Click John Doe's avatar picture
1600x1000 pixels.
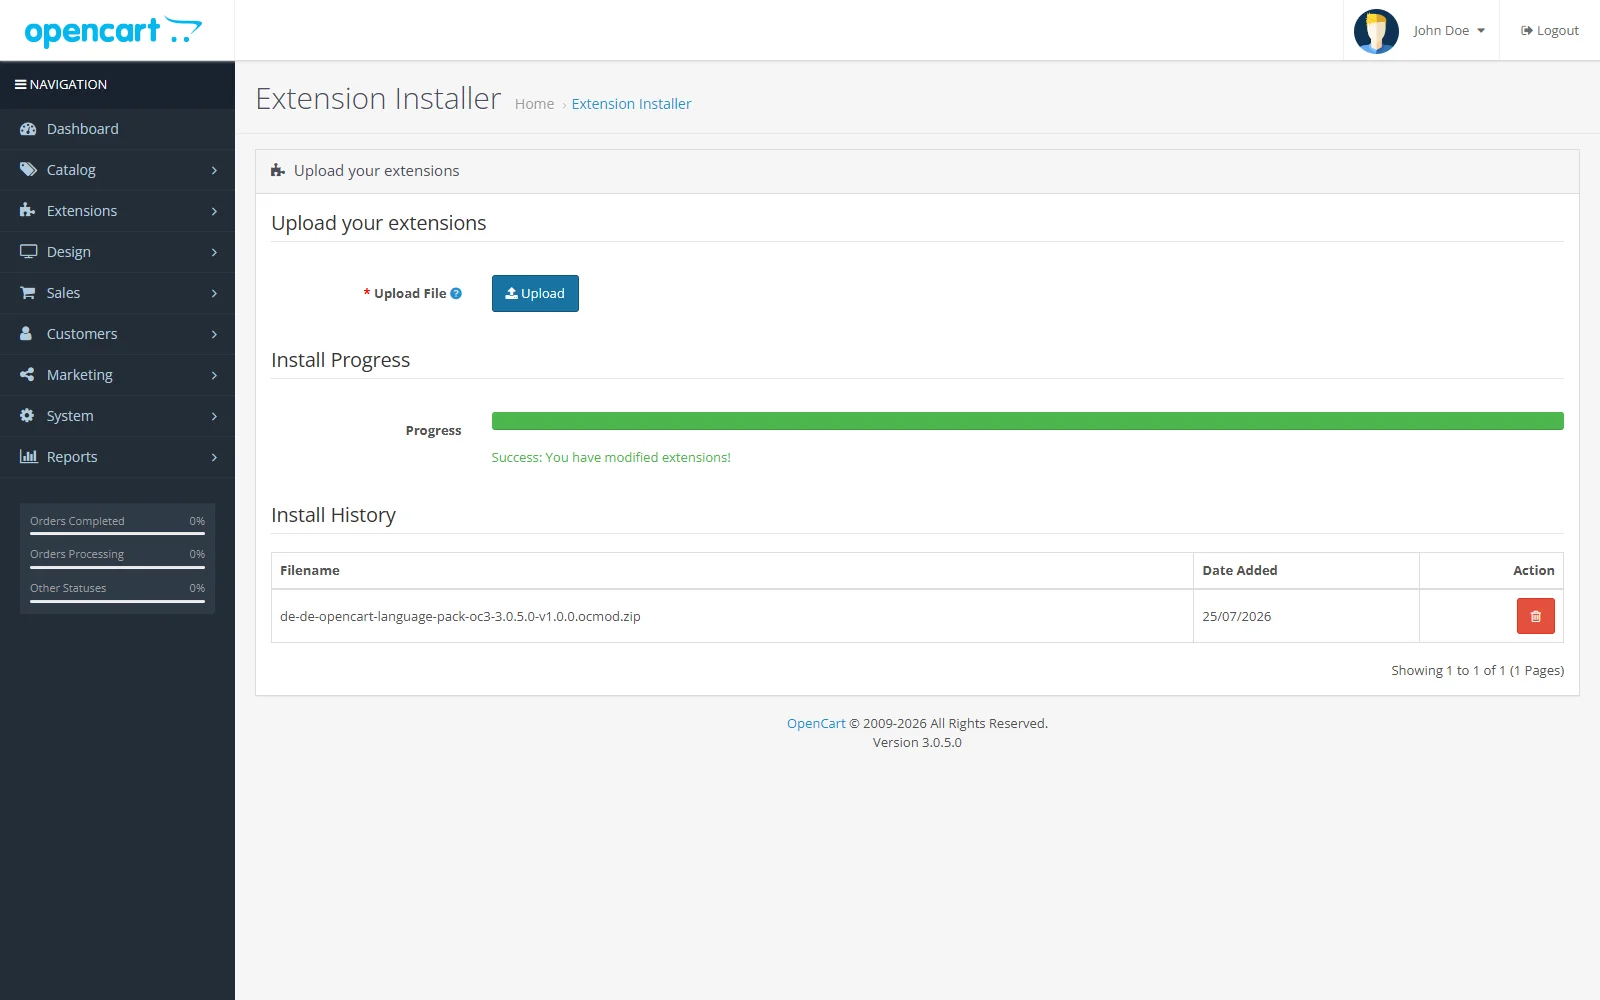pos(1376,31)
